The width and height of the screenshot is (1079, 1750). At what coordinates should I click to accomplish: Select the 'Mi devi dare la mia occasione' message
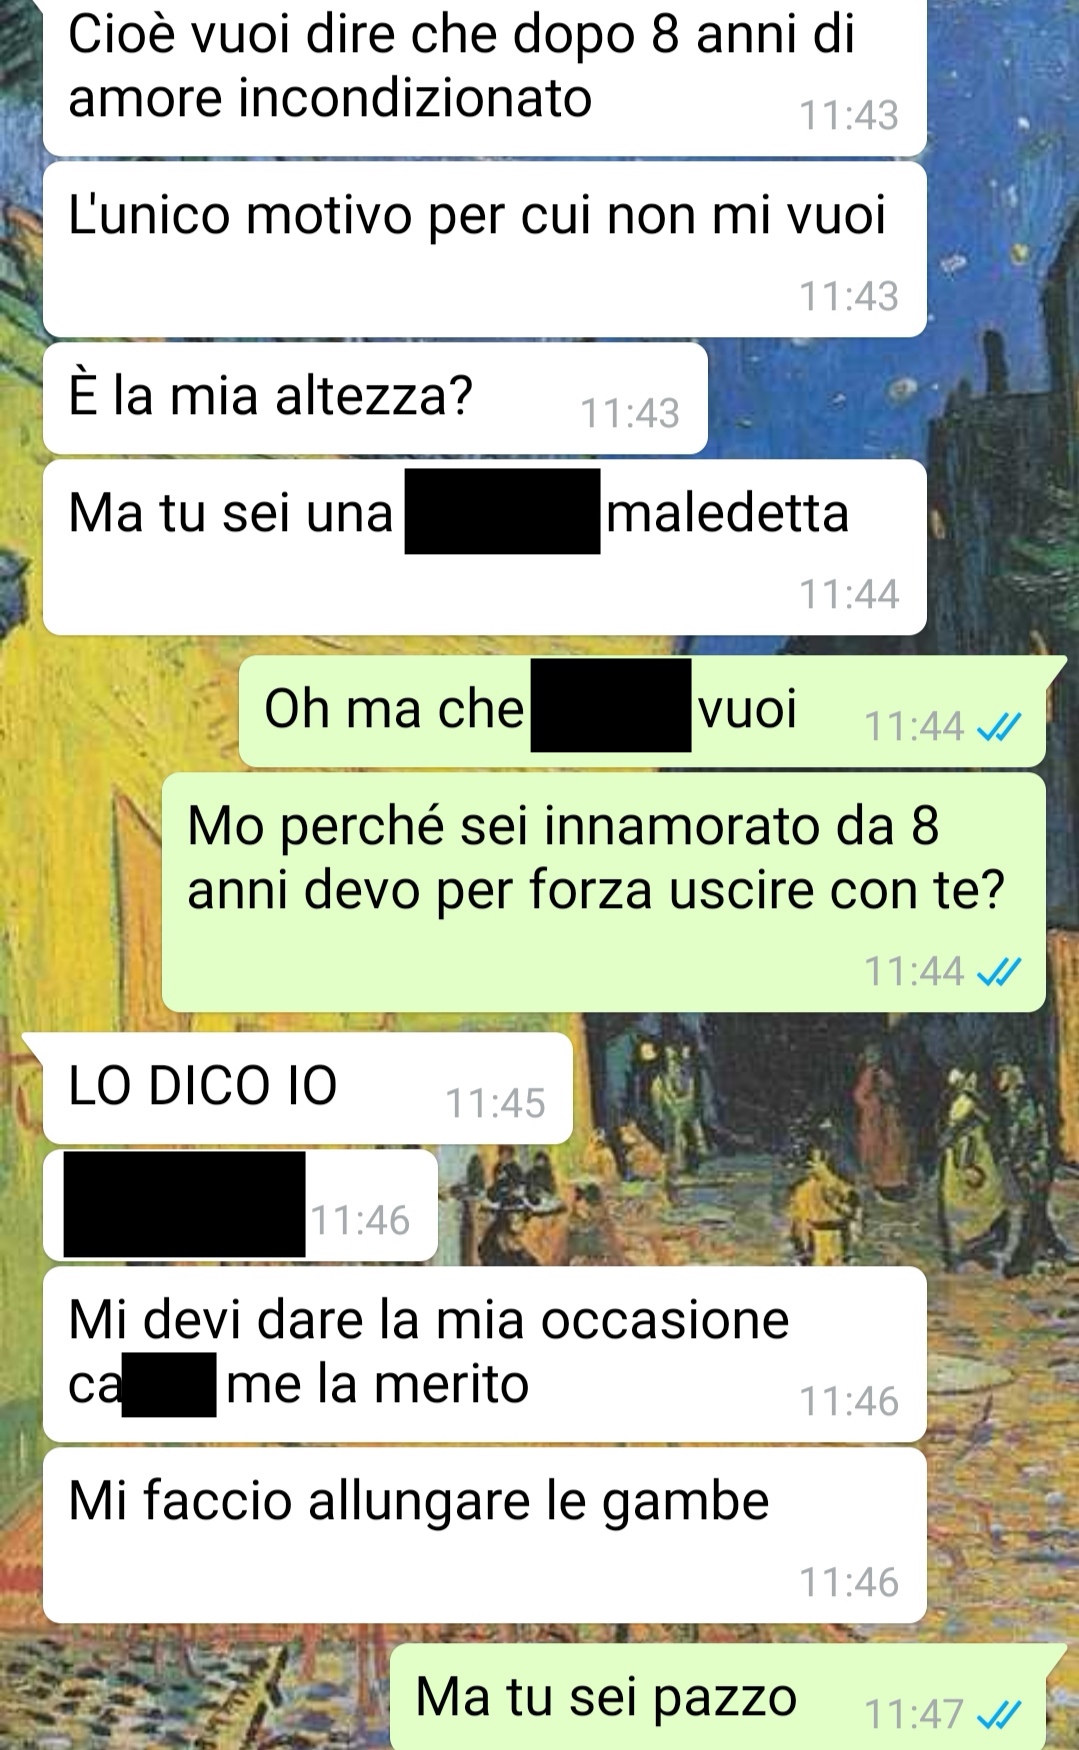[x=485, y=1354]
